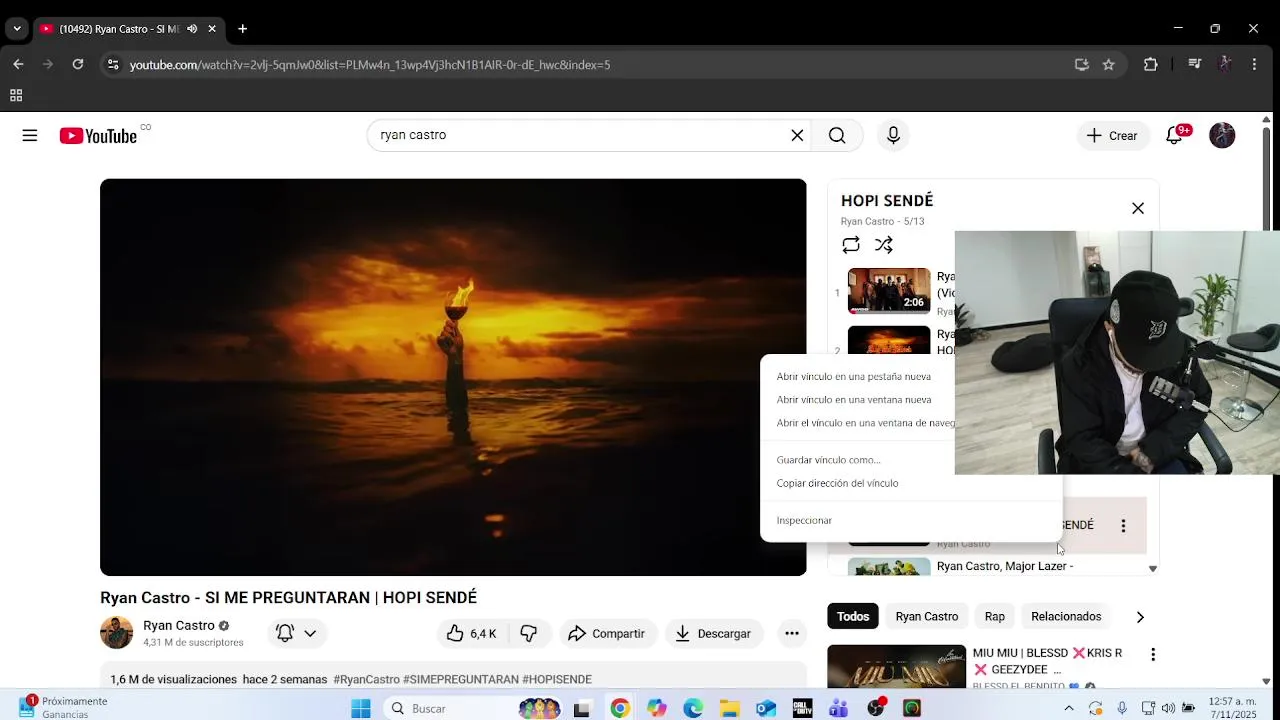Open the Crear upload menu

click(1112, 136)
